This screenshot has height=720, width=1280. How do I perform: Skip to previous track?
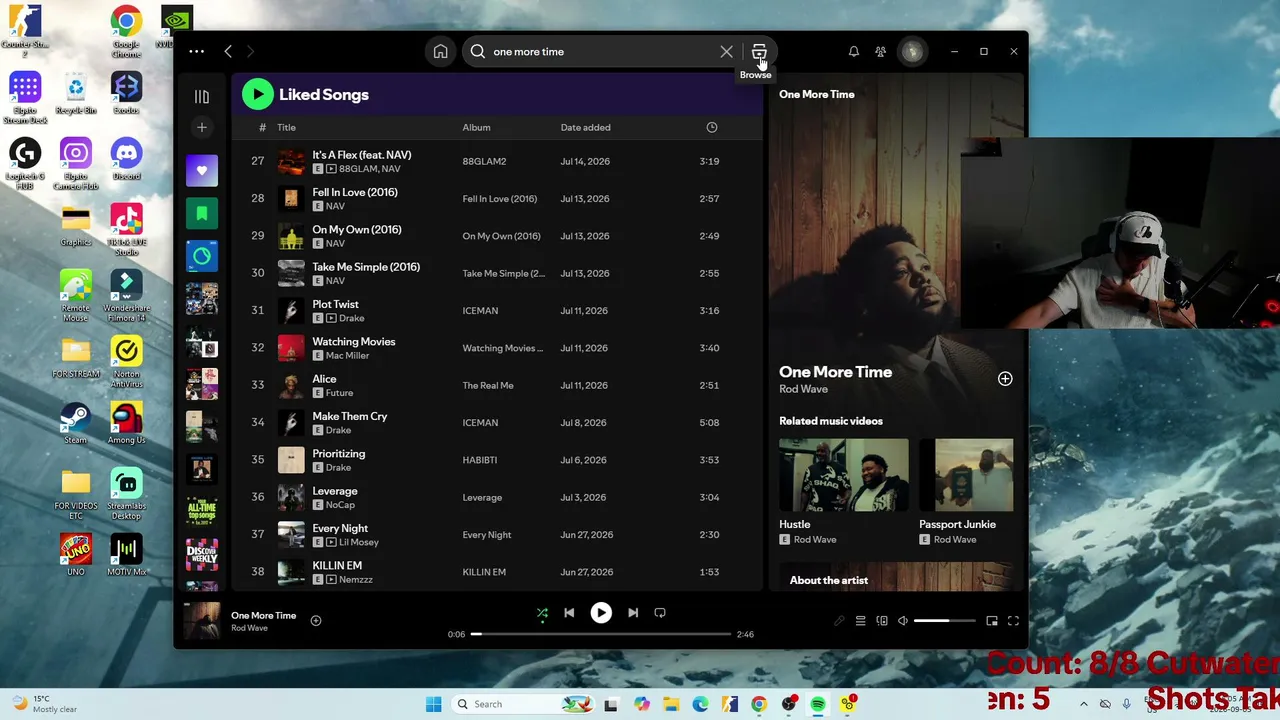(x=569, y=613)
